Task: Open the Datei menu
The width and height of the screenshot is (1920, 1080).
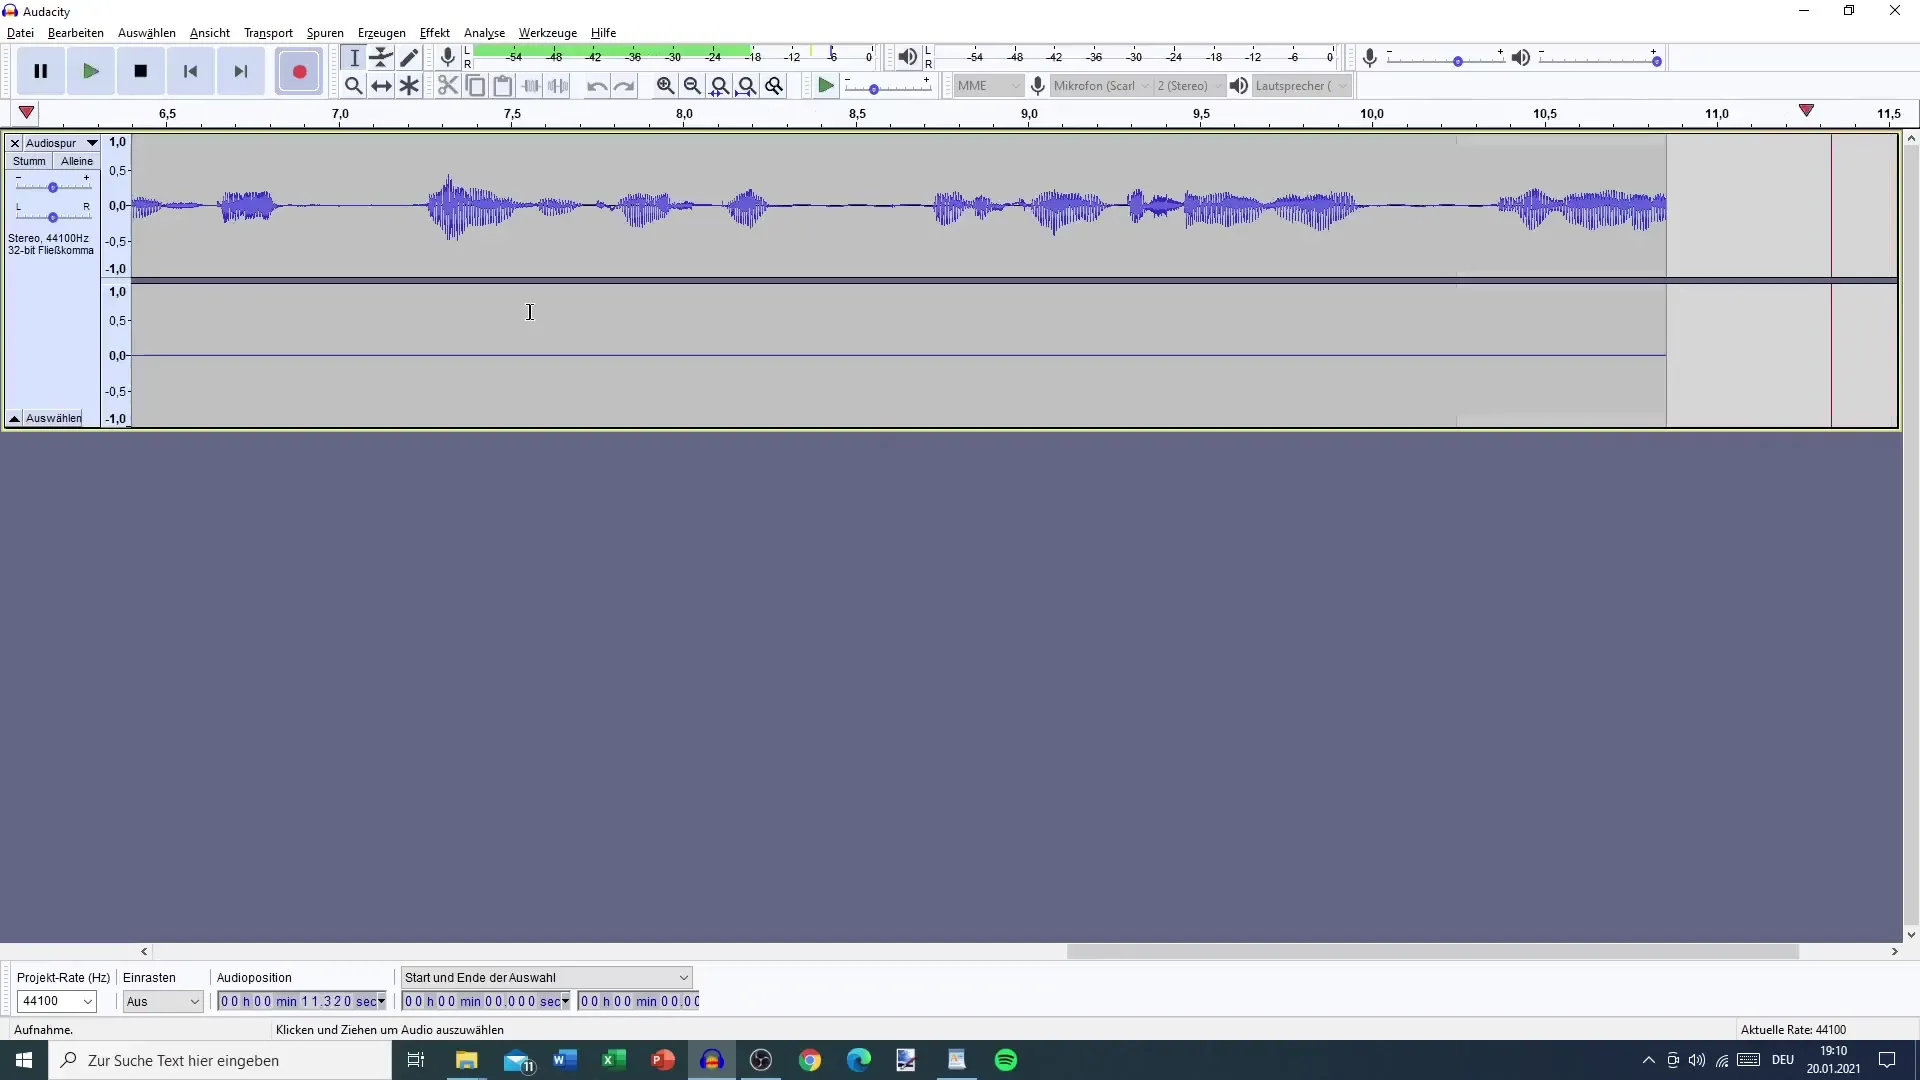Action: pos(20,33)
